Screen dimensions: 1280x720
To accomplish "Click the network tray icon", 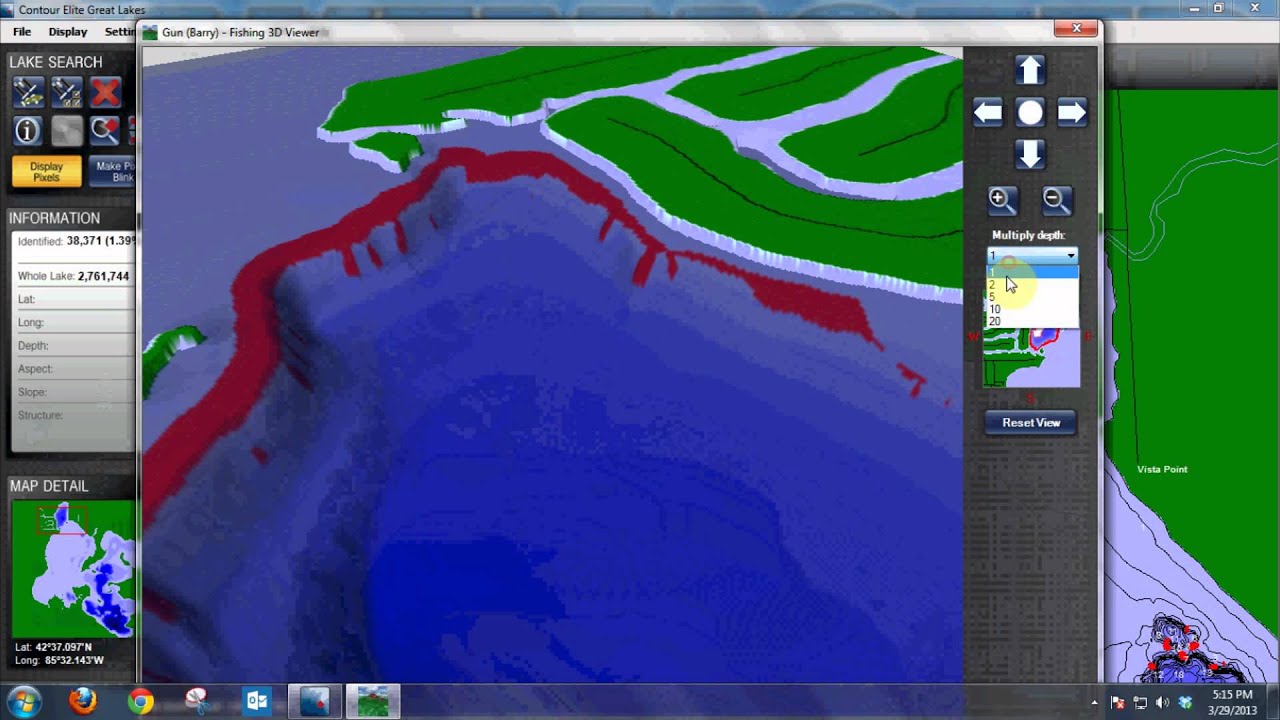I will 1140,703.
